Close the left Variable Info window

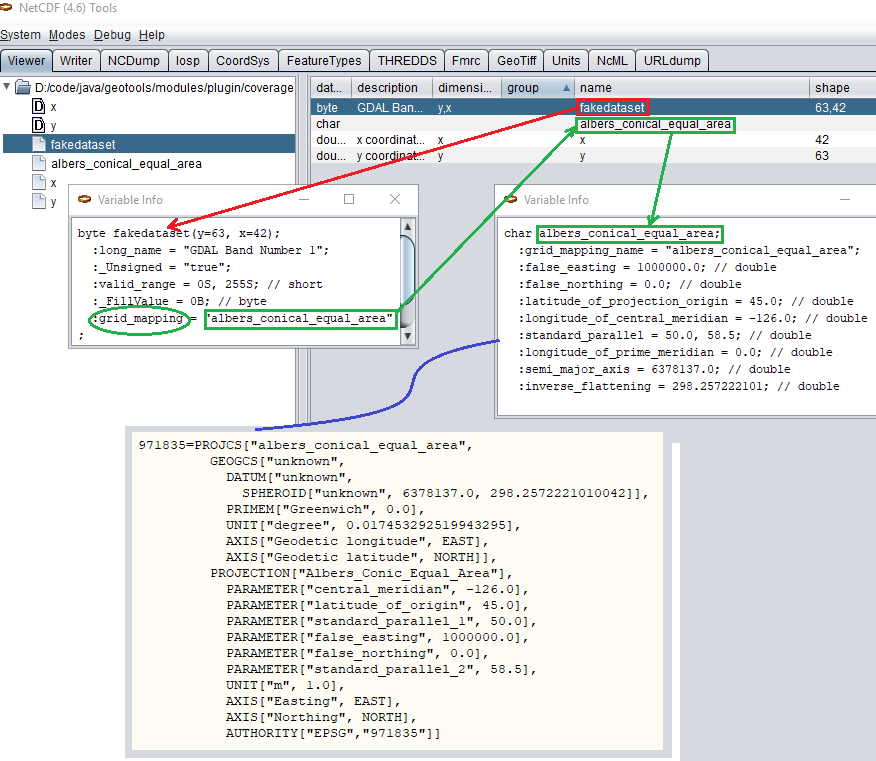tap(395, 199)
